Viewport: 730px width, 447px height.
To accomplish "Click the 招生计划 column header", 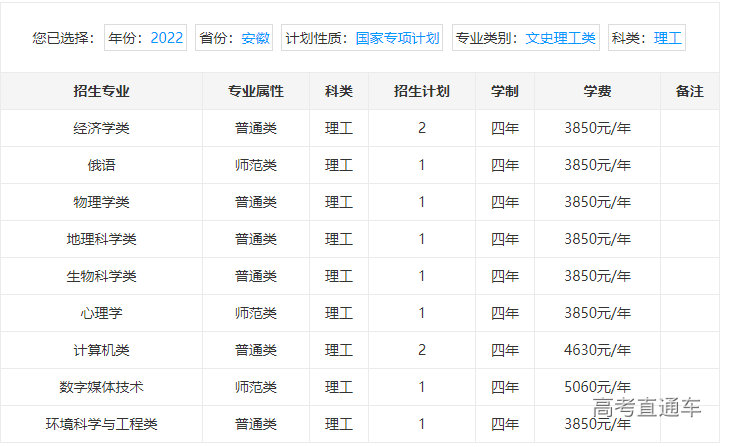I will point(422,91).
